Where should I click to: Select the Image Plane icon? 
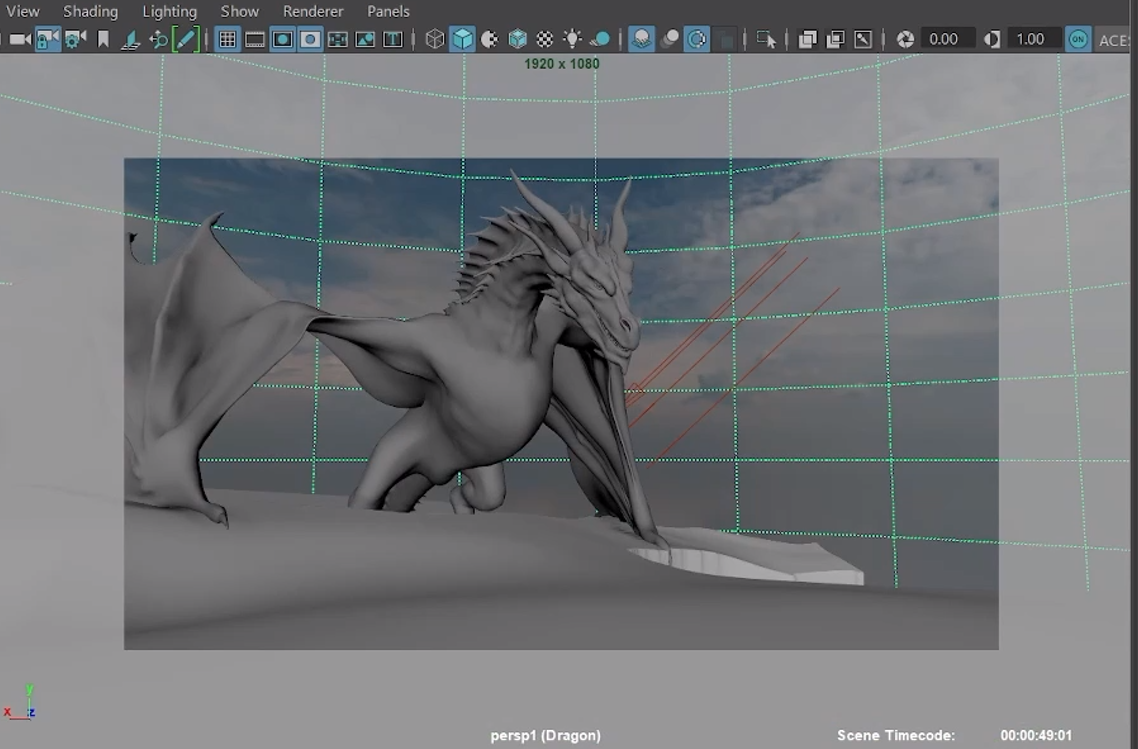[129, 40]
